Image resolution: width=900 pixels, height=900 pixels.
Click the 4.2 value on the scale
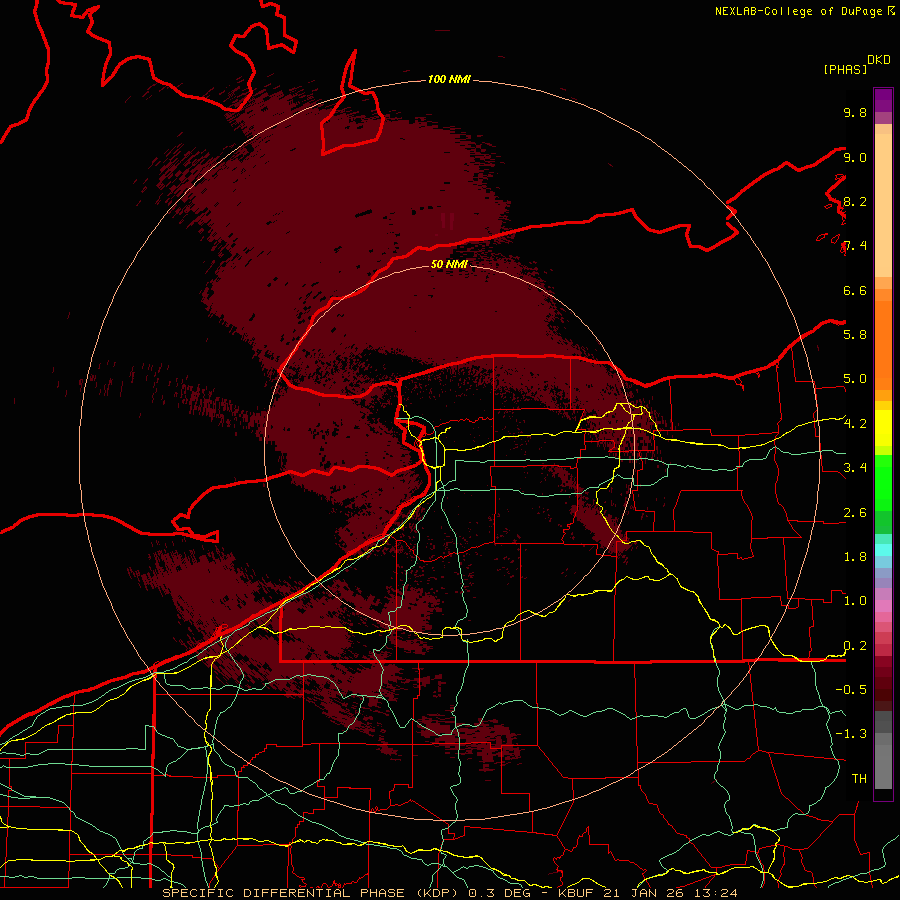tap(855, 424)
